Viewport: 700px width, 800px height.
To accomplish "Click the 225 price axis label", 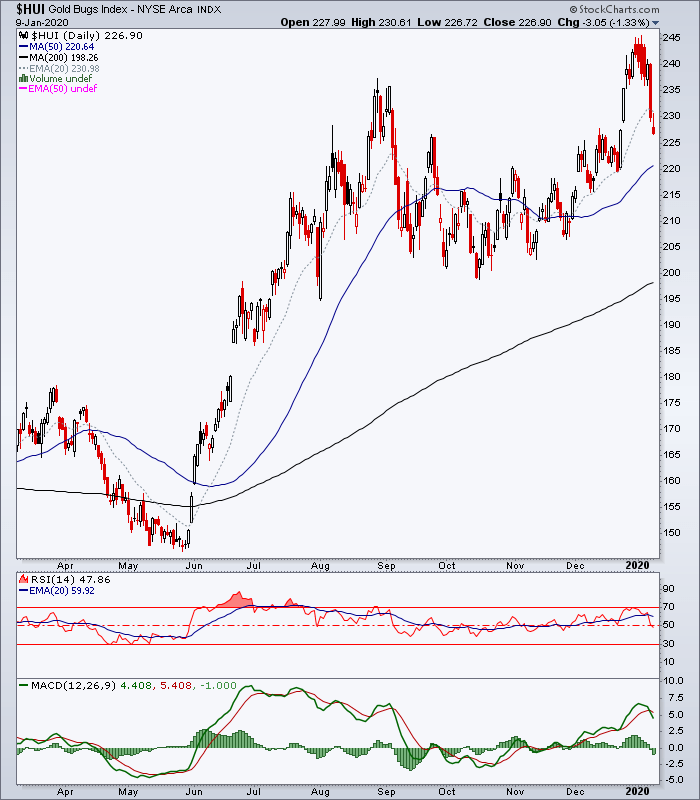I will point(671,142).
